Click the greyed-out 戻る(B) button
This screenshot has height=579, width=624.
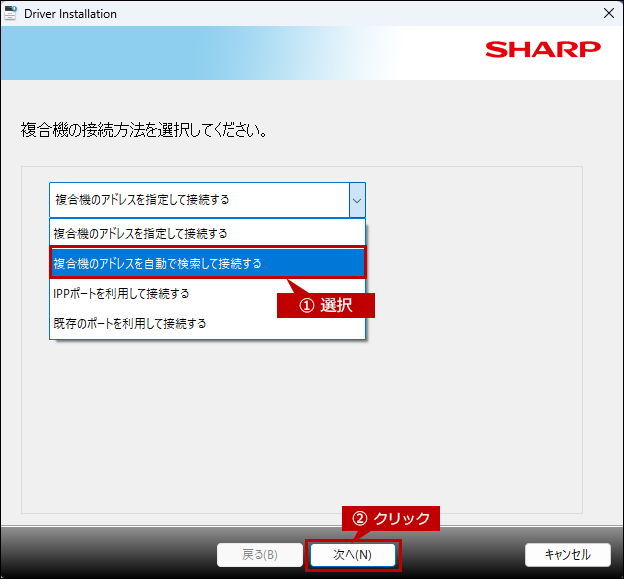click(x=260, y=554)
